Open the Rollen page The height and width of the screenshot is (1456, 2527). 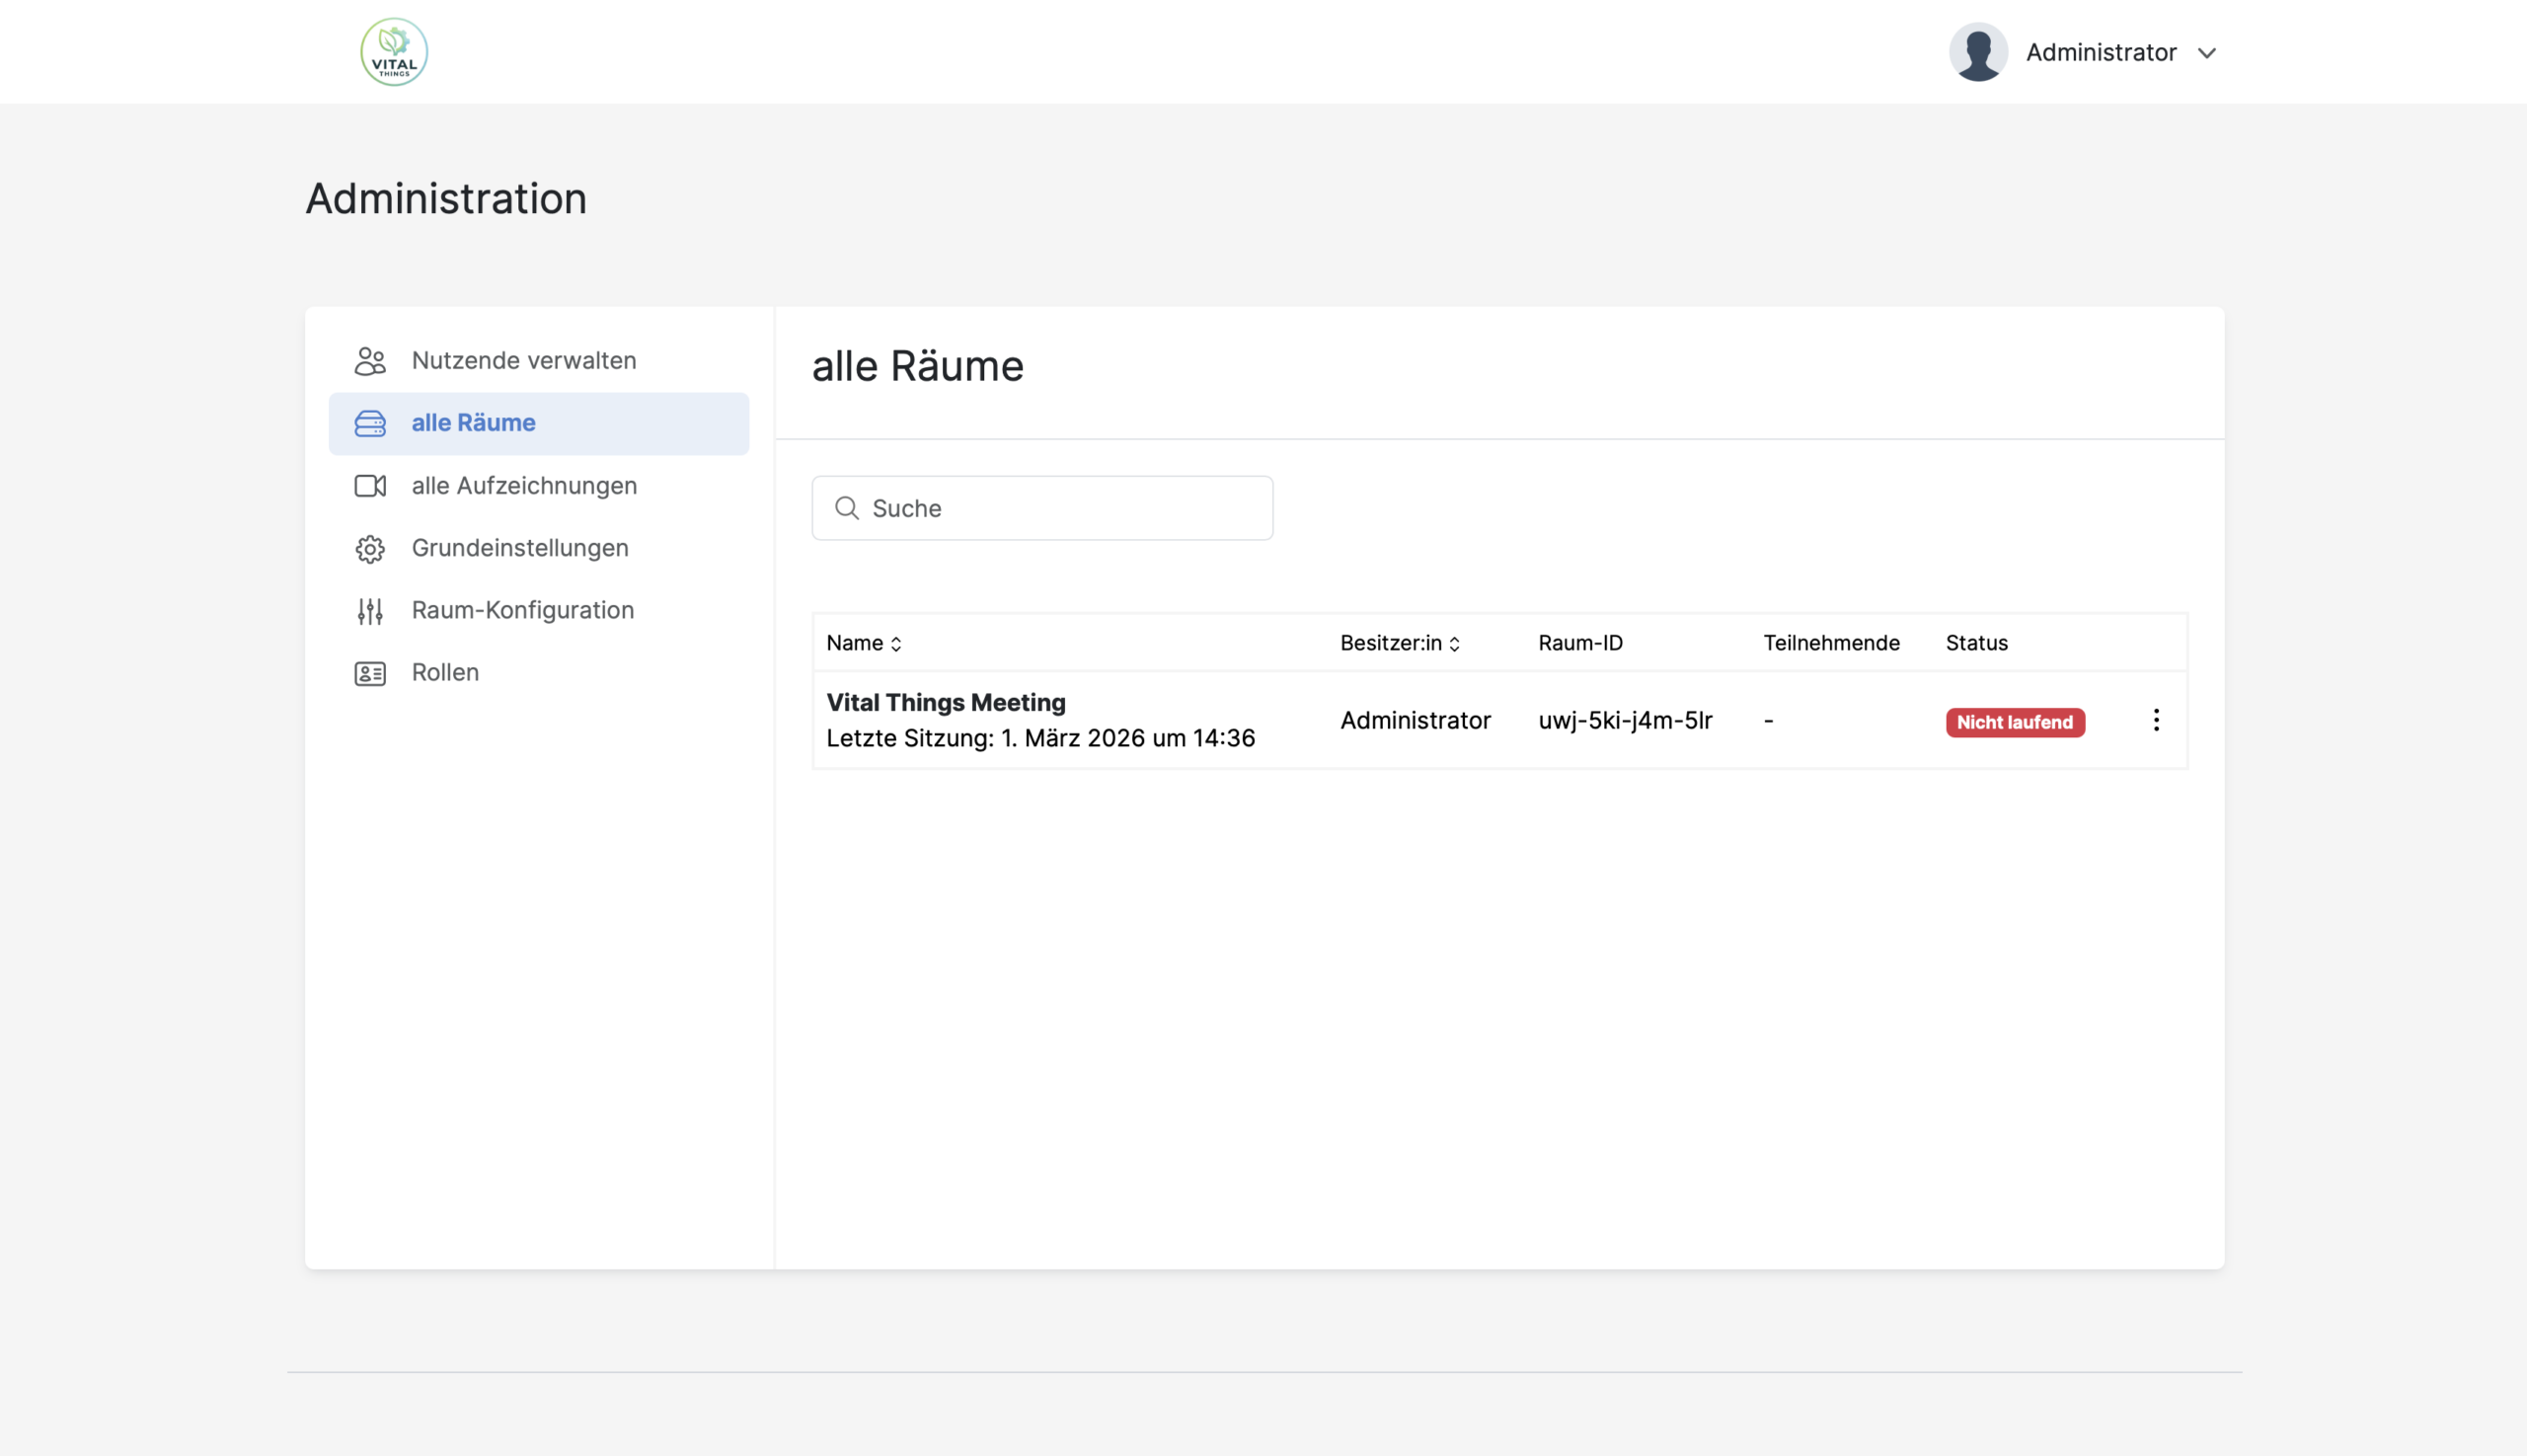[x=445, y=672]
